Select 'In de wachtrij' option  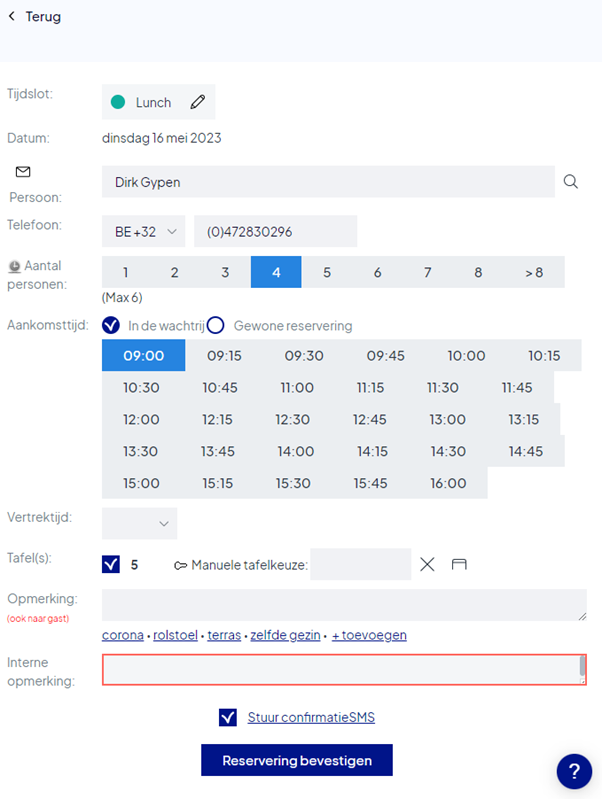click(x=111, y=325)
